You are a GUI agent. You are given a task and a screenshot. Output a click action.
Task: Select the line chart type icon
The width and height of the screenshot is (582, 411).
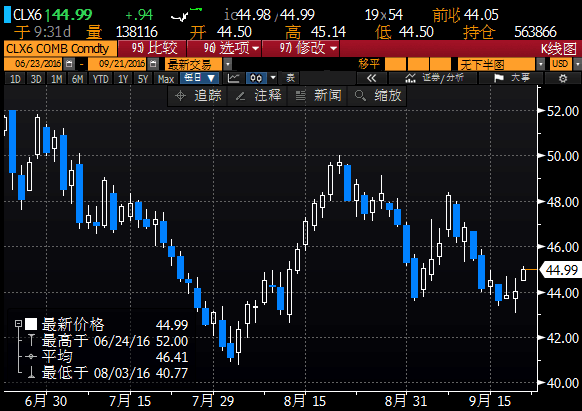[x=233, y=78]
